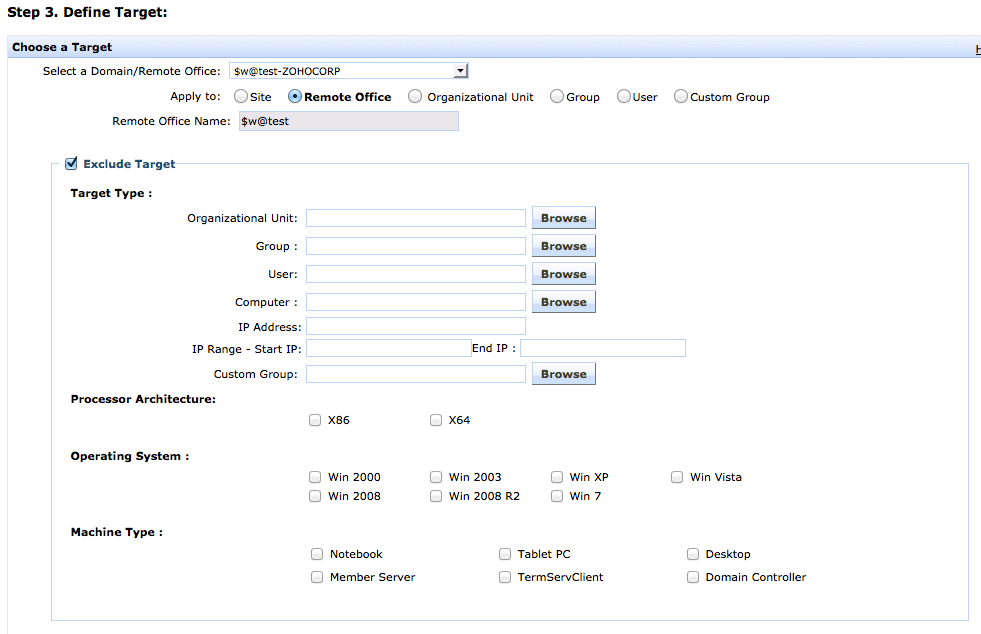Select the Custom Group radio option

coord(681,97)
